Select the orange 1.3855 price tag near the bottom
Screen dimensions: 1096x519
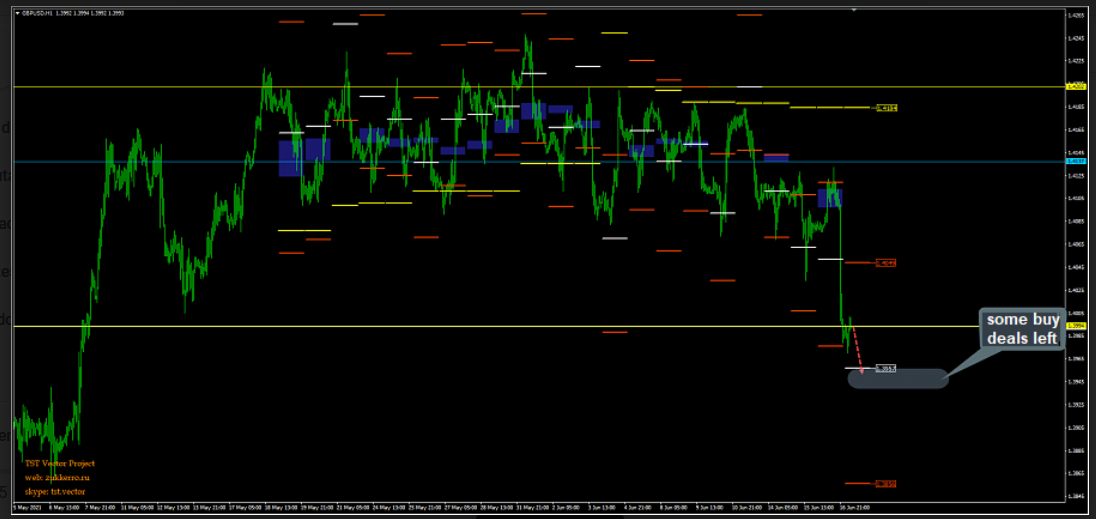click(x=886, y=484)
